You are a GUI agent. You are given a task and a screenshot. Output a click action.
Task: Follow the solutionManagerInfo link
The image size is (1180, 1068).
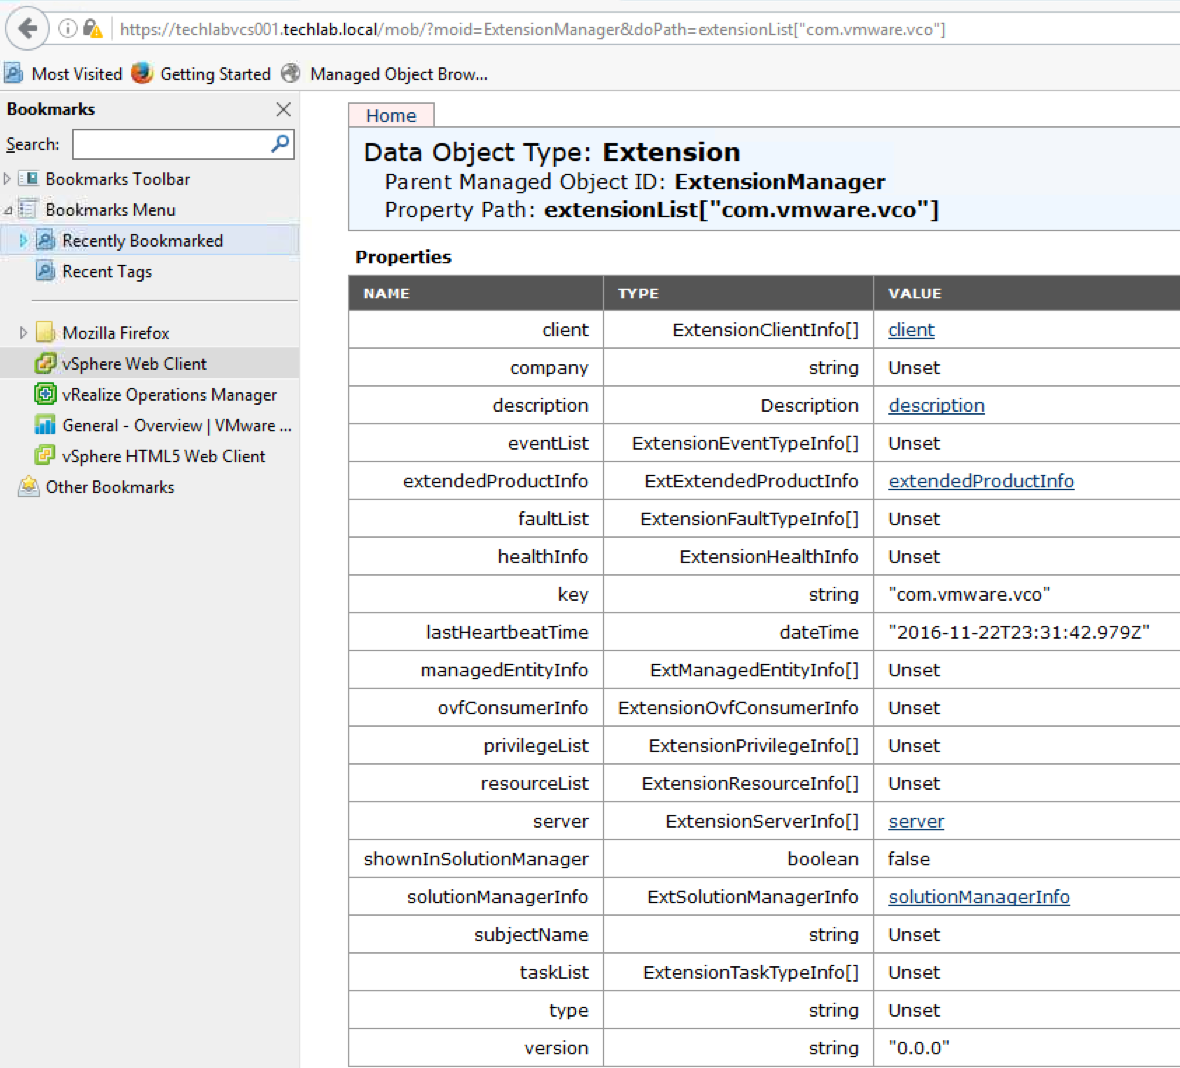click(978, 897)
